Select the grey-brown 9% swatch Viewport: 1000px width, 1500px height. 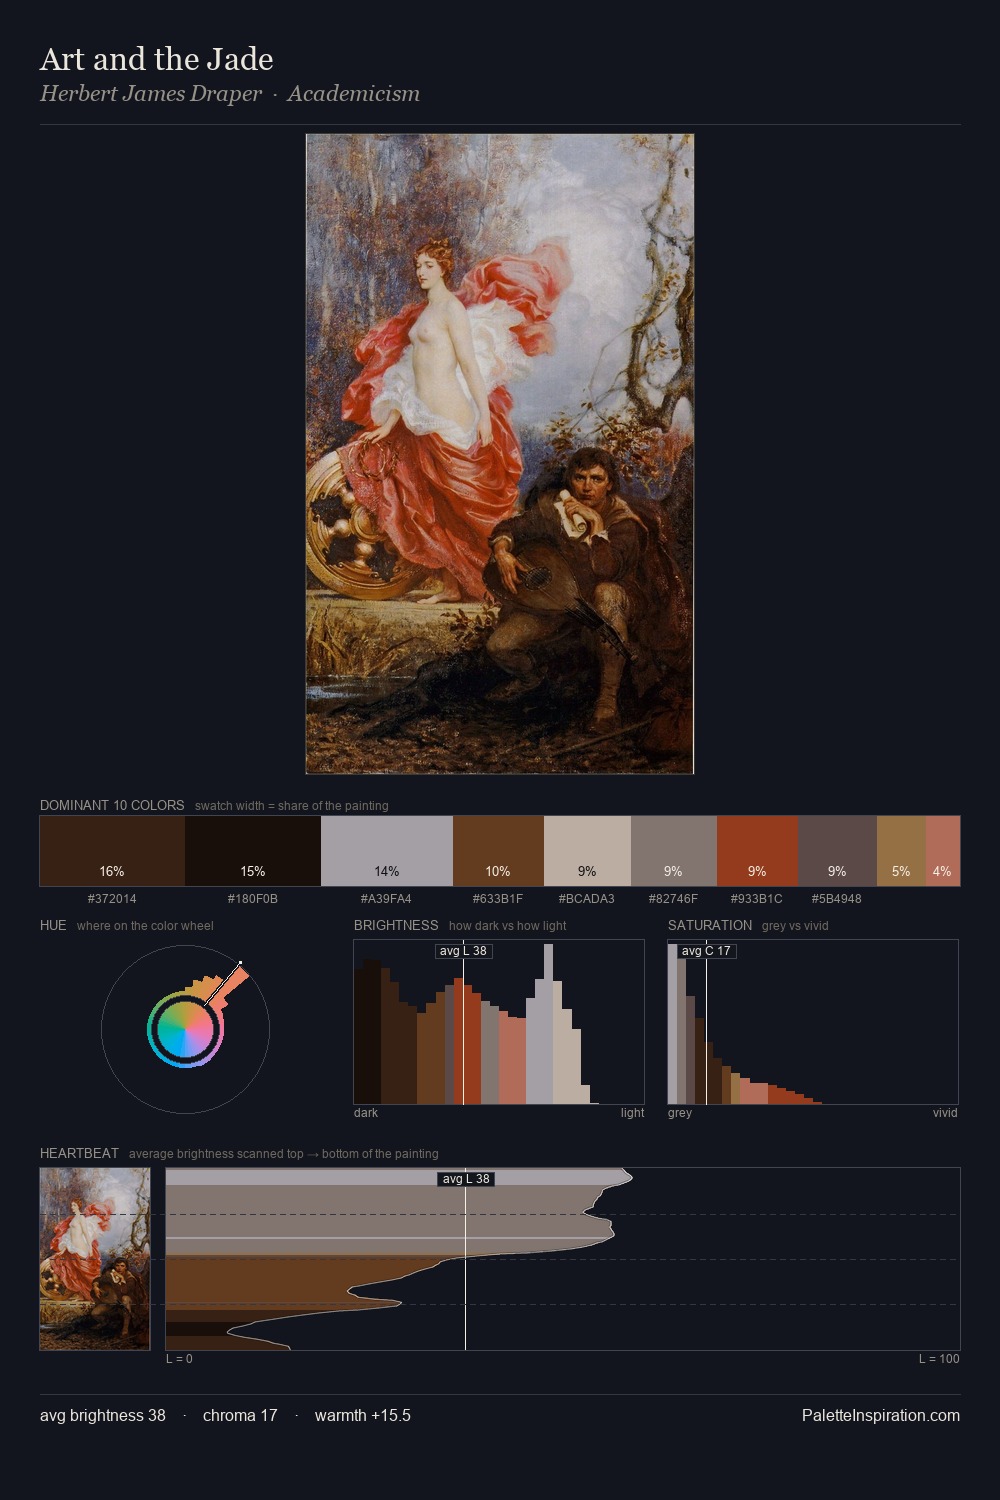coord(674,851)
